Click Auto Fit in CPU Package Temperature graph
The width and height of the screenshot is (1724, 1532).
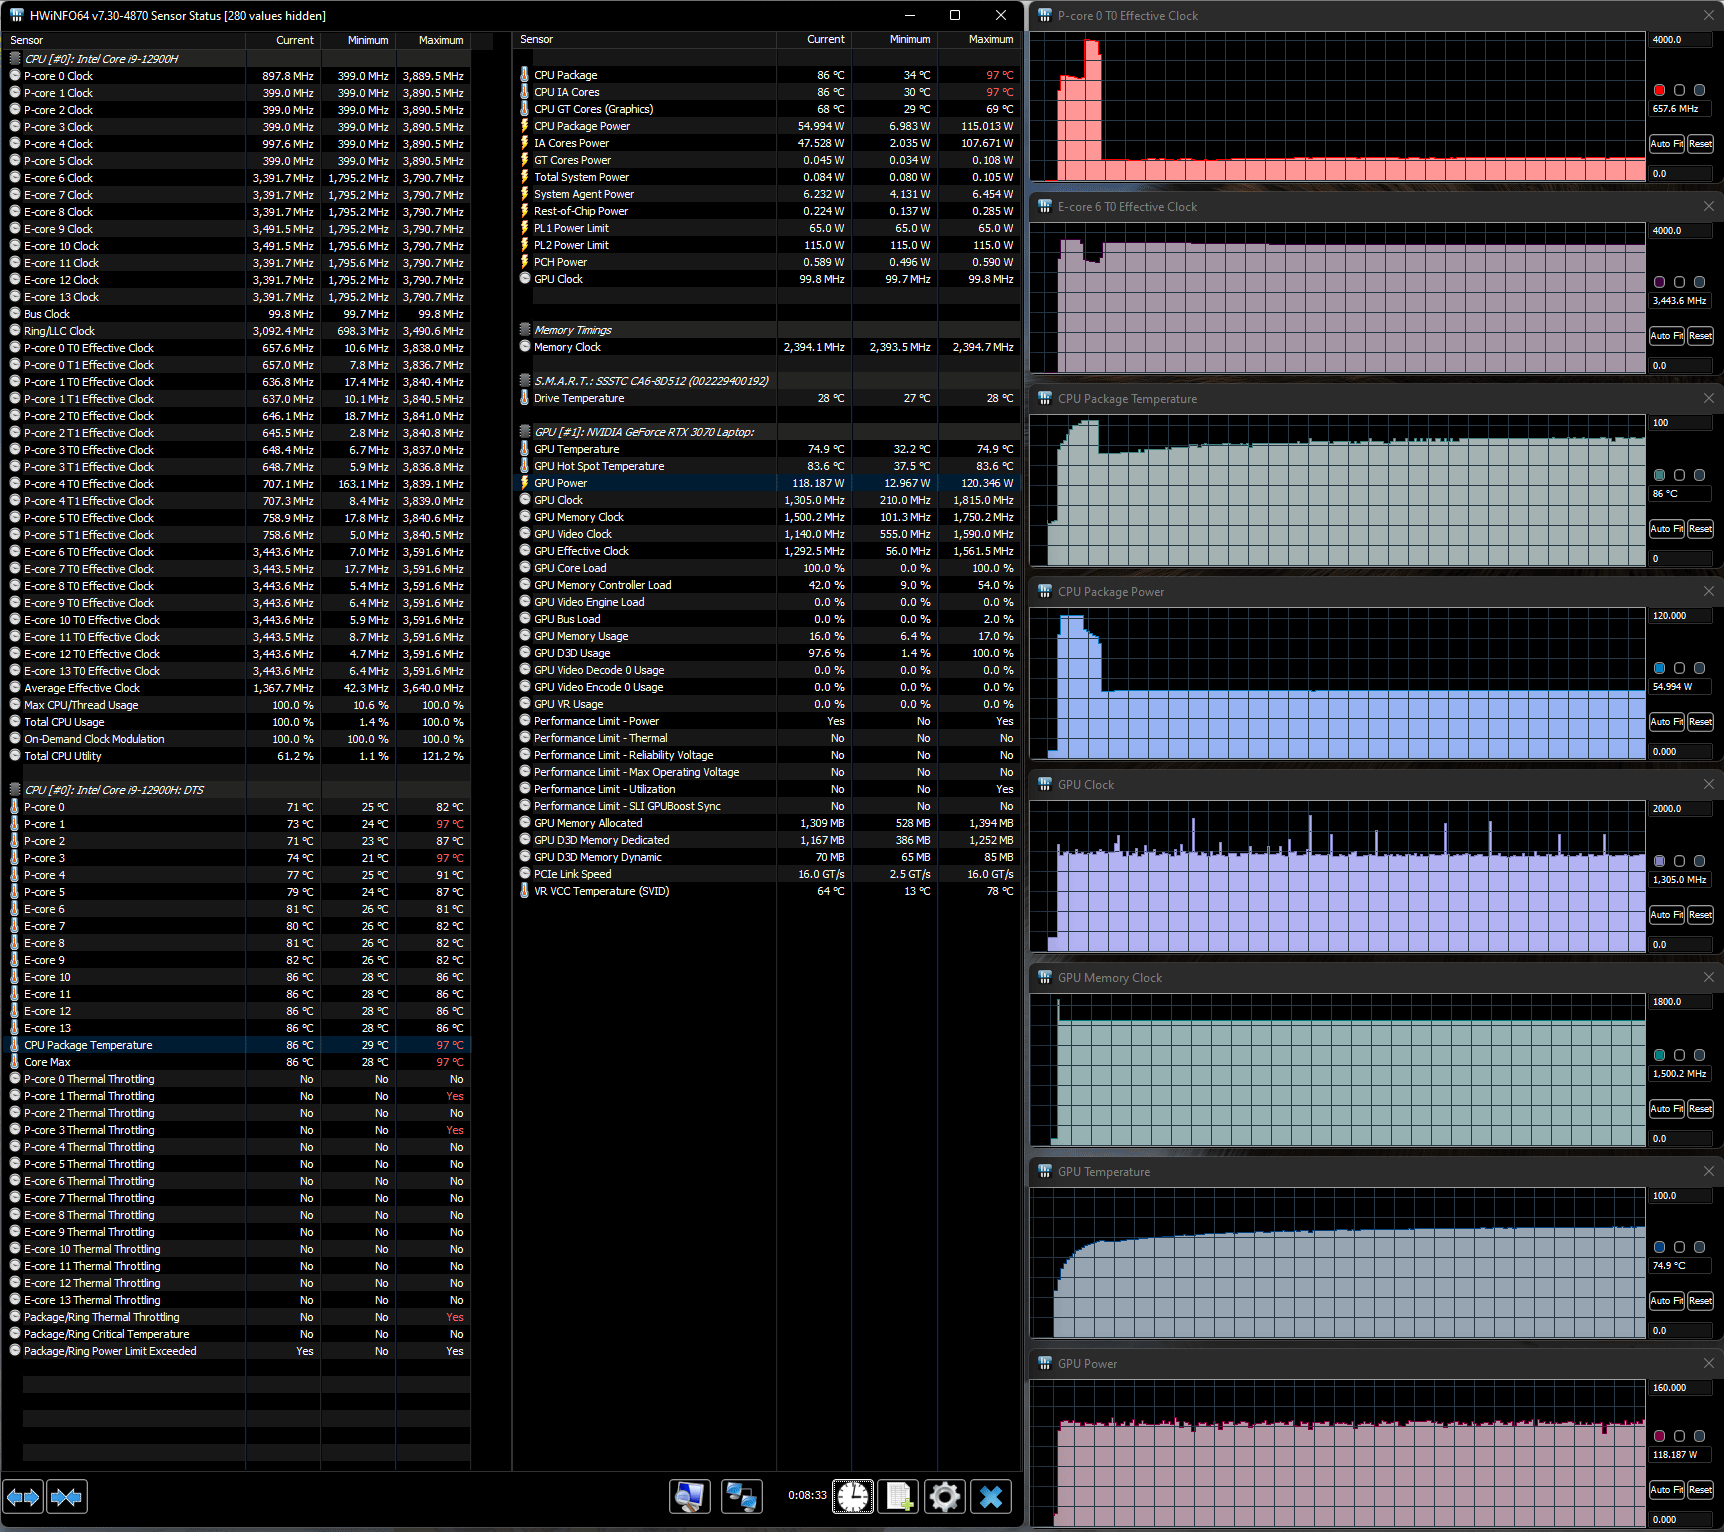1666,529
